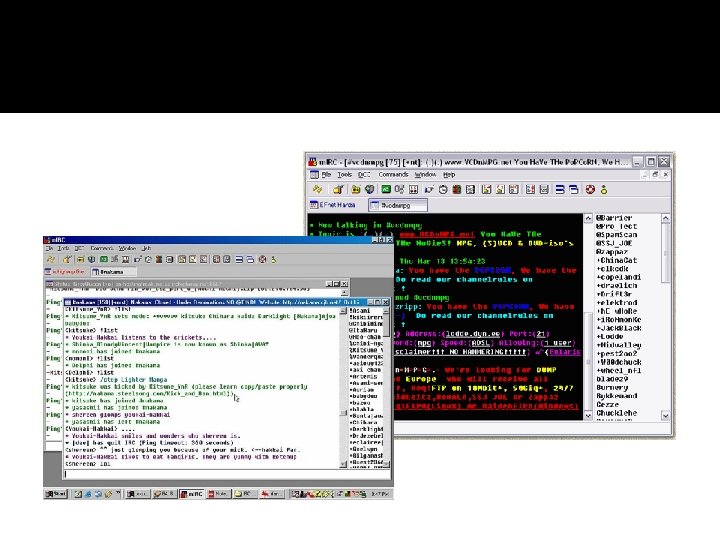Click the globe List Channels icon in #nakama window

click(x=91, y=259)
